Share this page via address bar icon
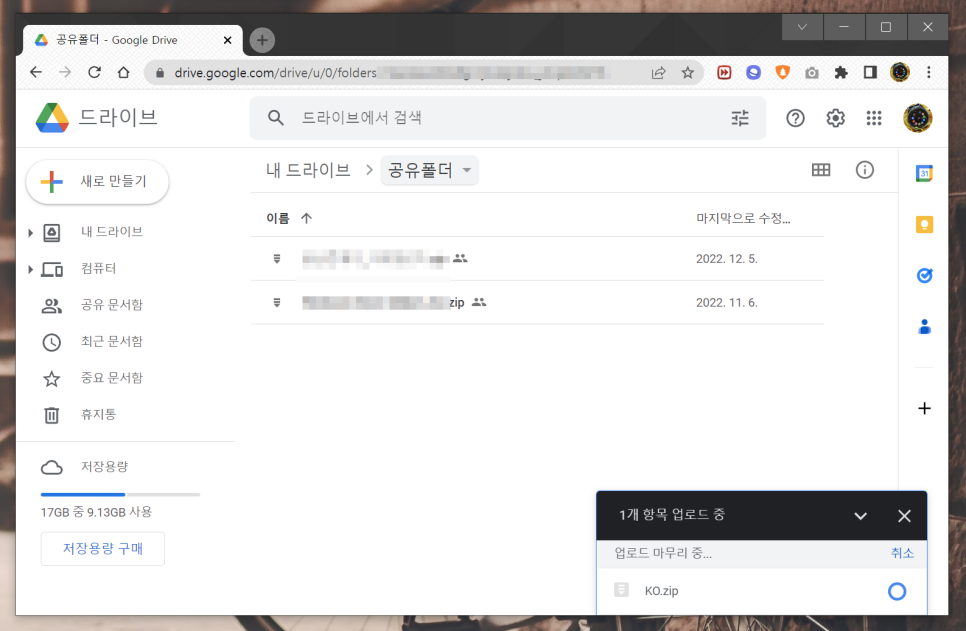The width and height of the screenshot is (966, 631). pyautogui.click(x=659, y=73)
